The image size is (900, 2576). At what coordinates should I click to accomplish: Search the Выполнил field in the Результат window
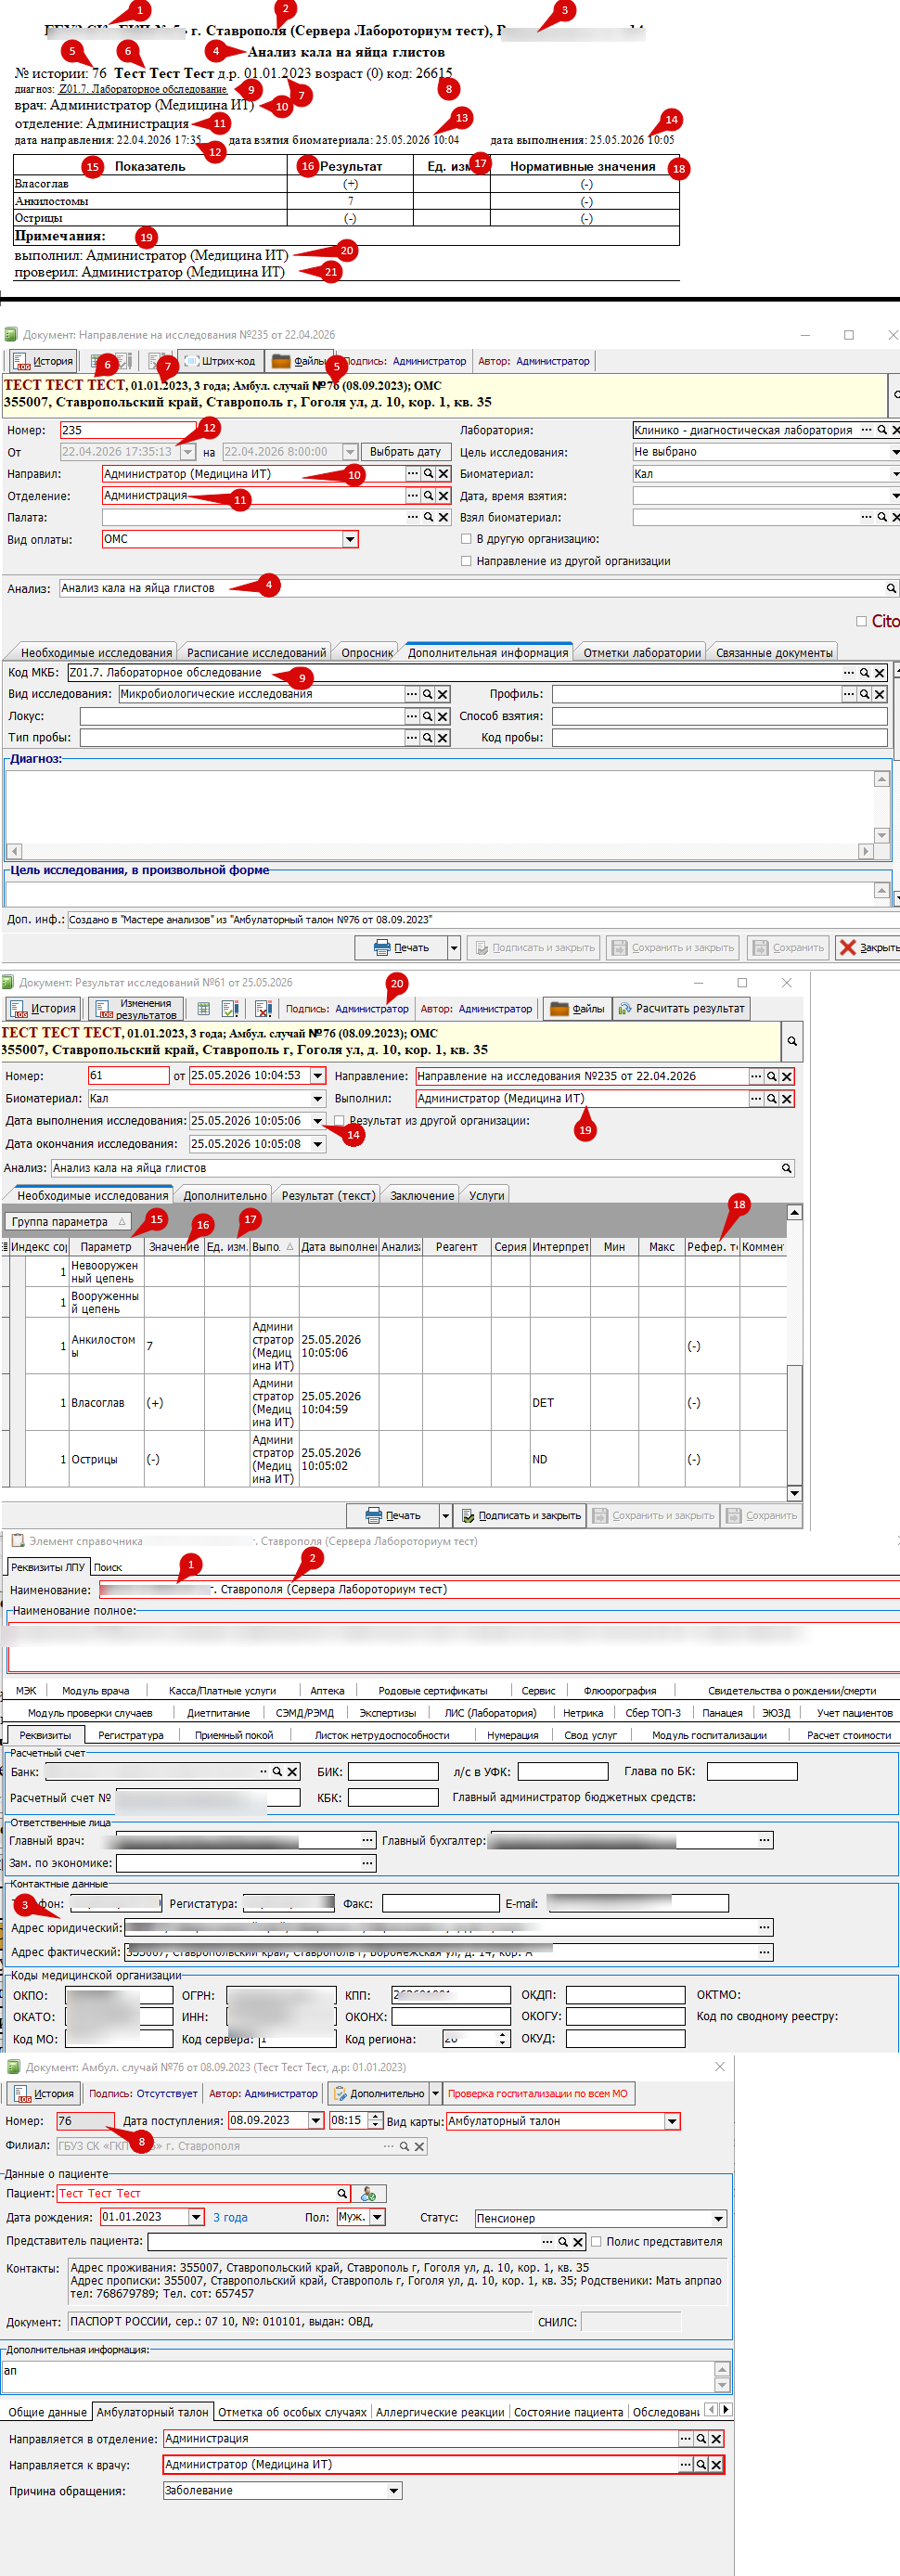771,1098
